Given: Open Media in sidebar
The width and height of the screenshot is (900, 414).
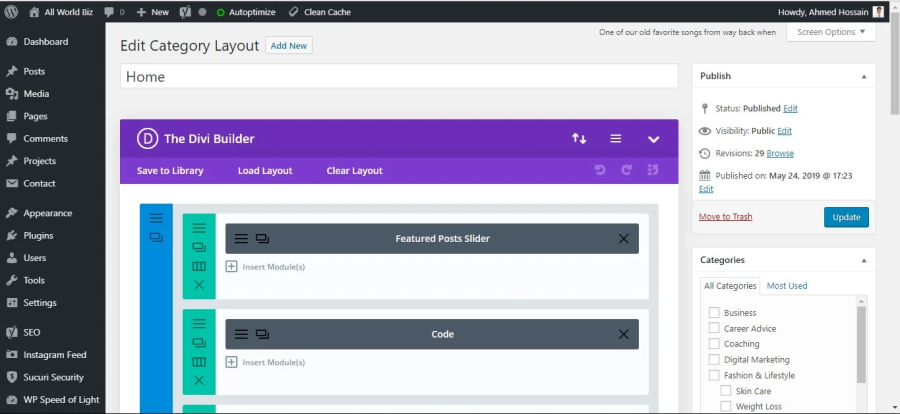Looking at the screenshot, I should [36, 94].
